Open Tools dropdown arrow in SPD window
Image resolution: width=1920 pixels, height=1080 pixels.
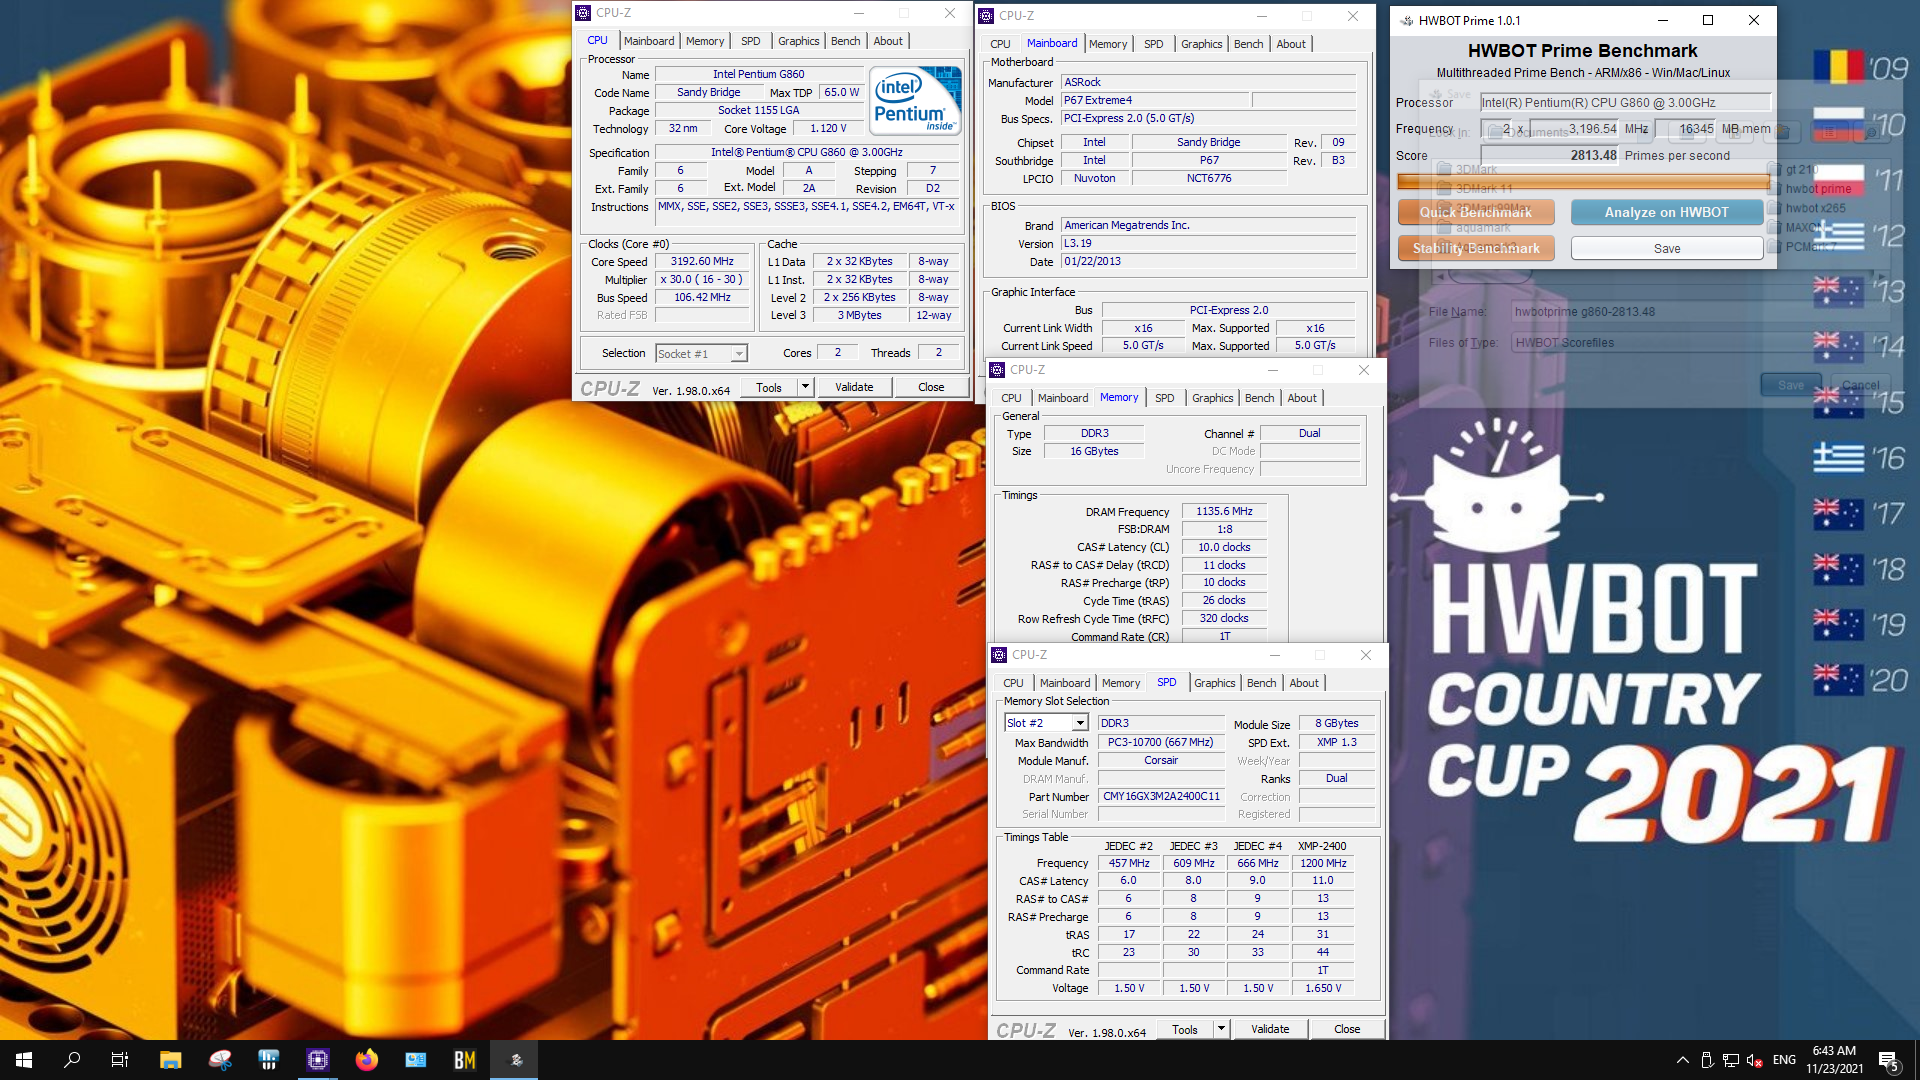(1221, 1029)
